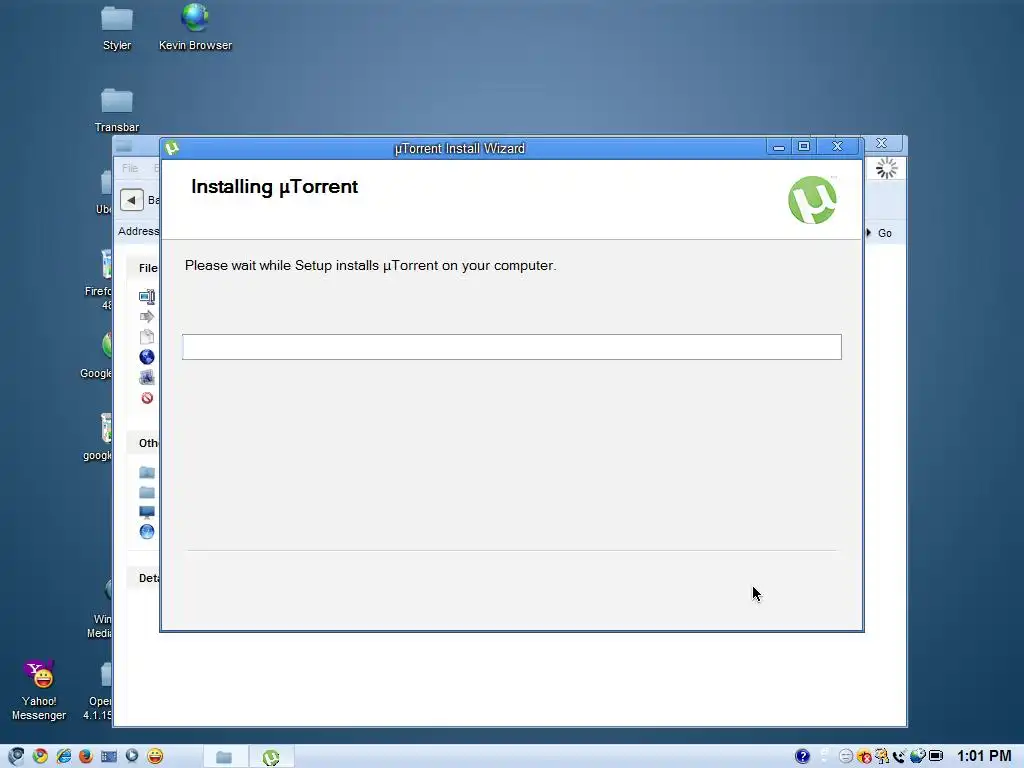Click the red delete icon in File tasks
This screenshot has width=1024, height=768.
tap(147, 398)
